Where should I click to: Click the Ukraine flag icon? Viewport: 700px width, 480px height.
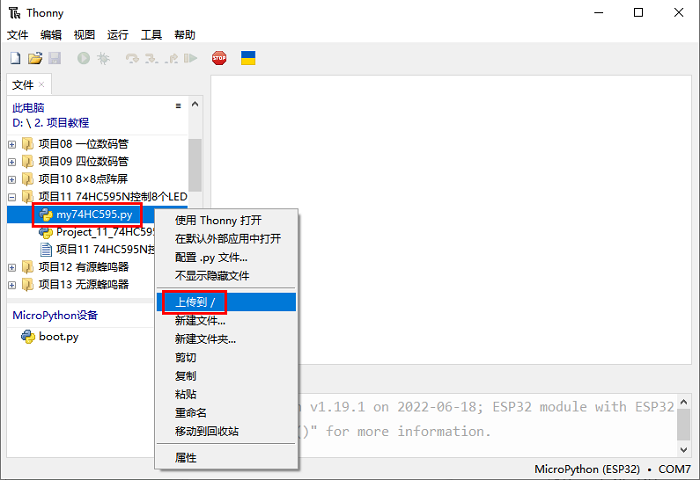248,58
